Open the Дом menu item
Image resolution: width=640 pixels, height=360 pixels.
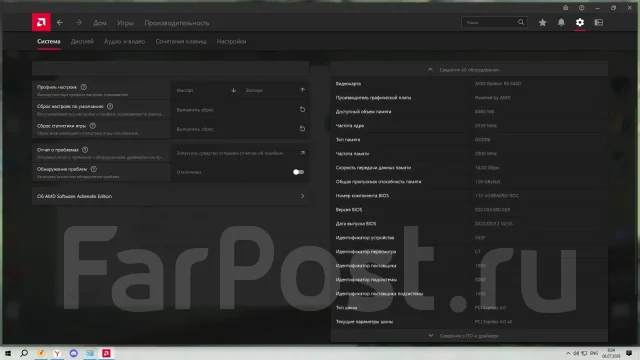pyautogui.click(x=100, y=23)
